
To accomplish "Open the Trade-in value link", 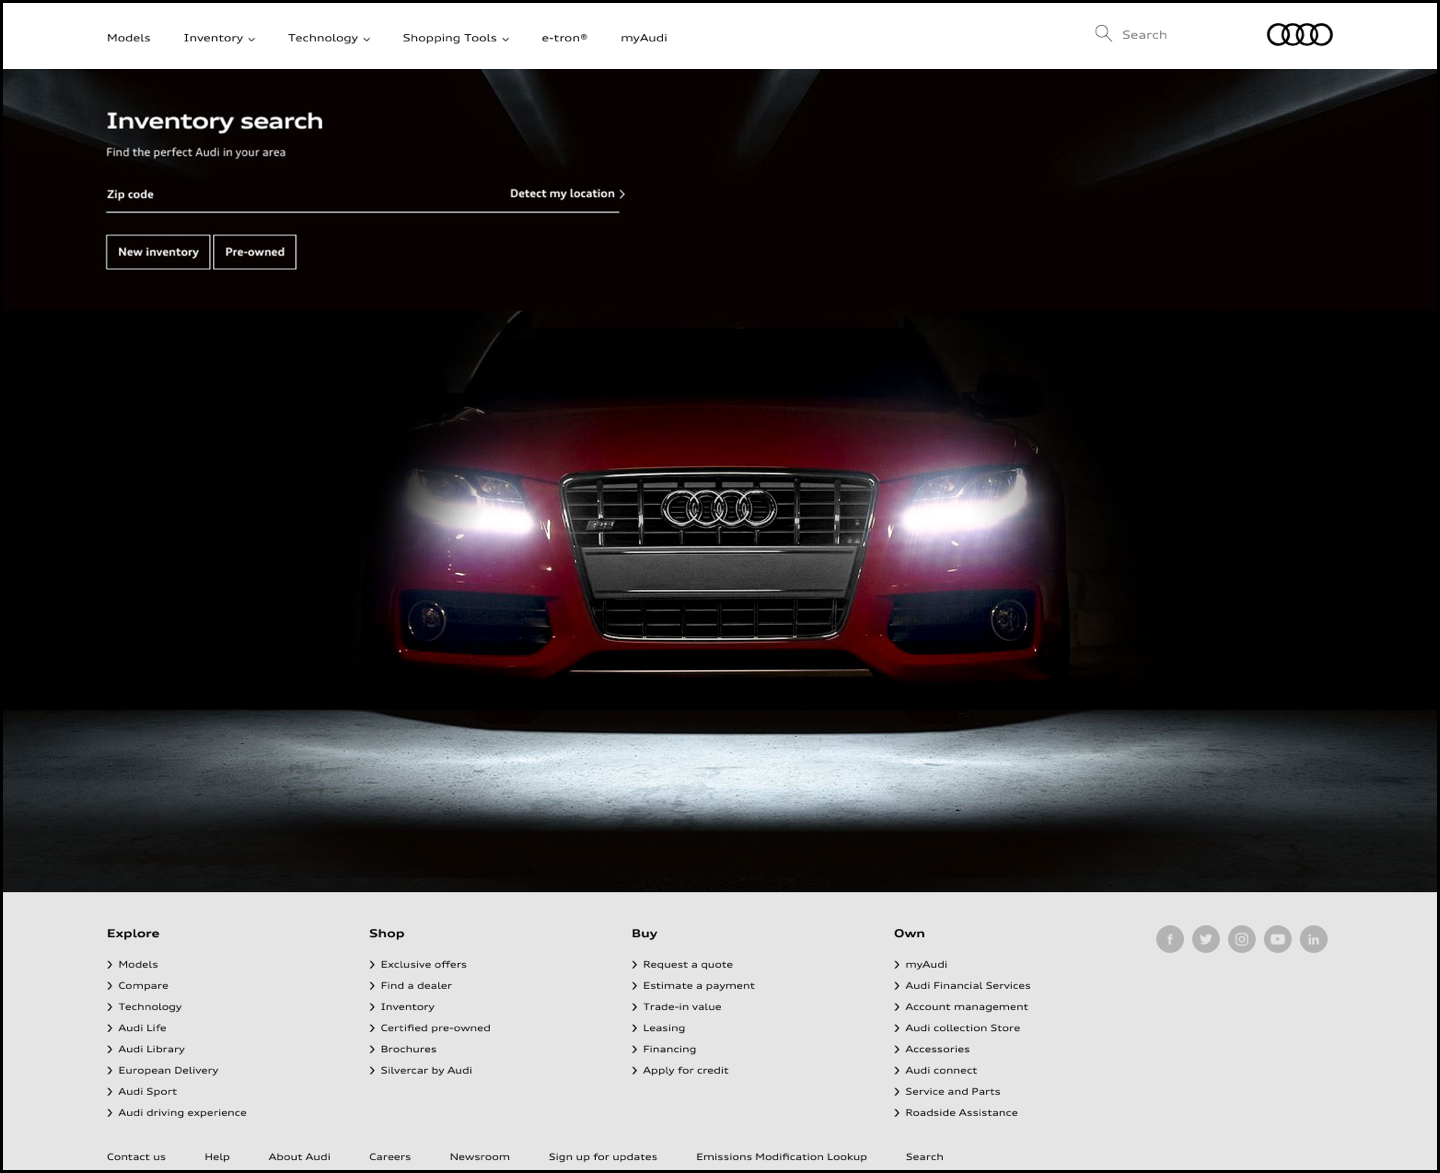I will pos(682,1007).
